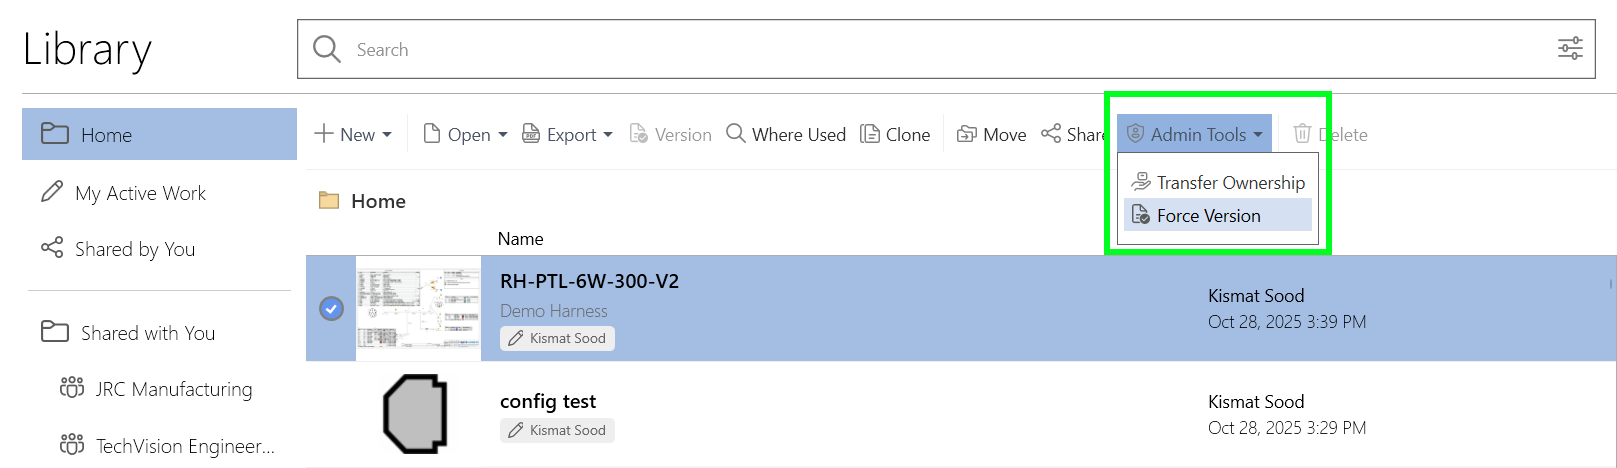This screenshot has width=1617, height=468.
Task: Click the Share toolbar icon
Action: 1051,134
